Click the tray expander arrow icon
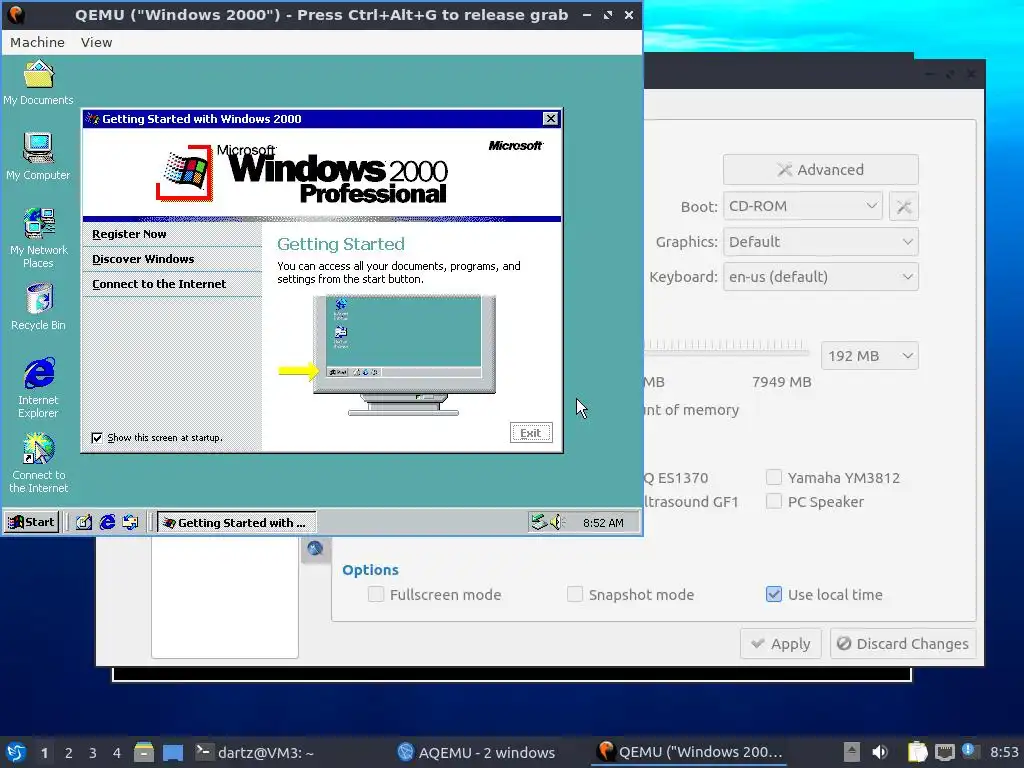Image resolution: width=1024 pixels, height=768 pixels. coord(852,752)
